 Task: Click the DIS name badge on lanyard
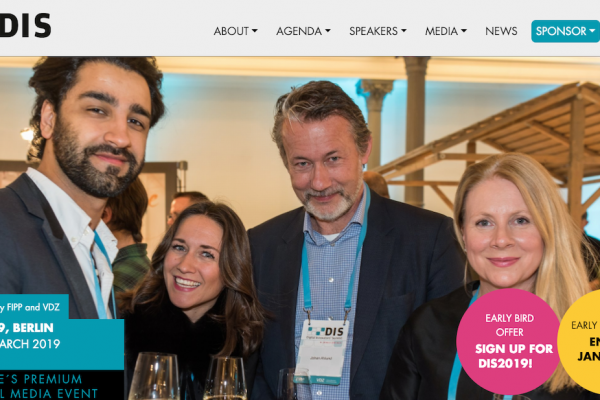point(321,351)
